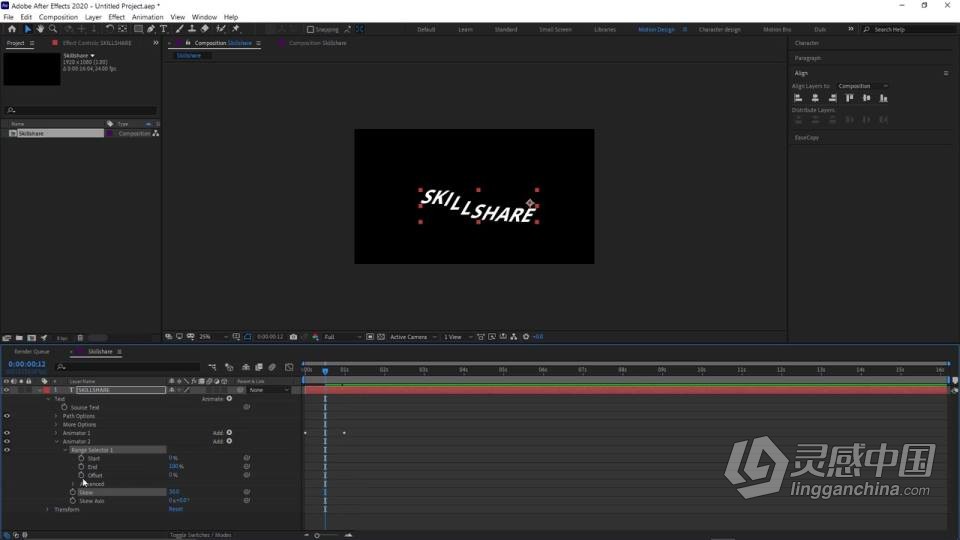Open the Active Camera dropdown
Image resolution: width=960 pixels, height=540 pixels.
[413, 337]
